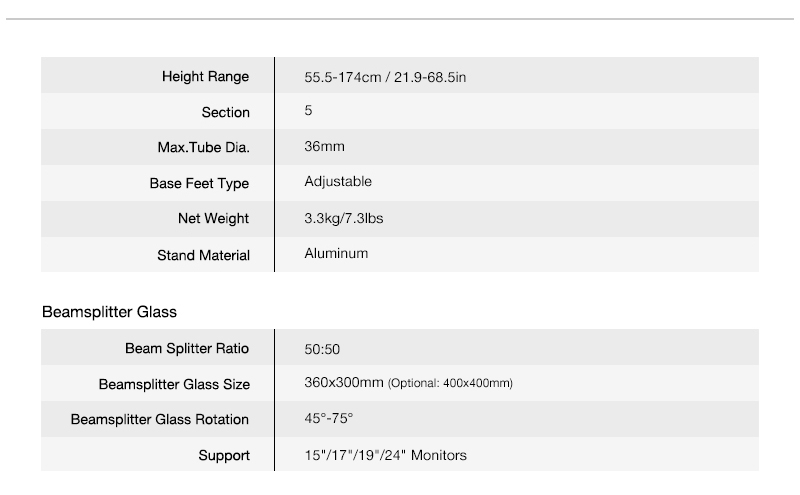800x495 pixels.
Task: Click the Section value 5
Action: [308, 111]
